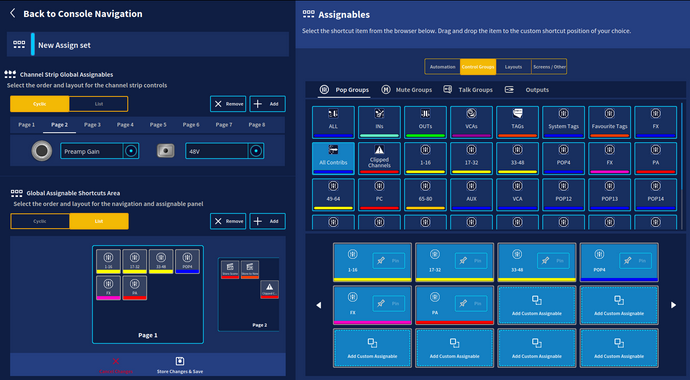Select the Page 2 shortcut layout thumbnail

click(x=249, y=294)
